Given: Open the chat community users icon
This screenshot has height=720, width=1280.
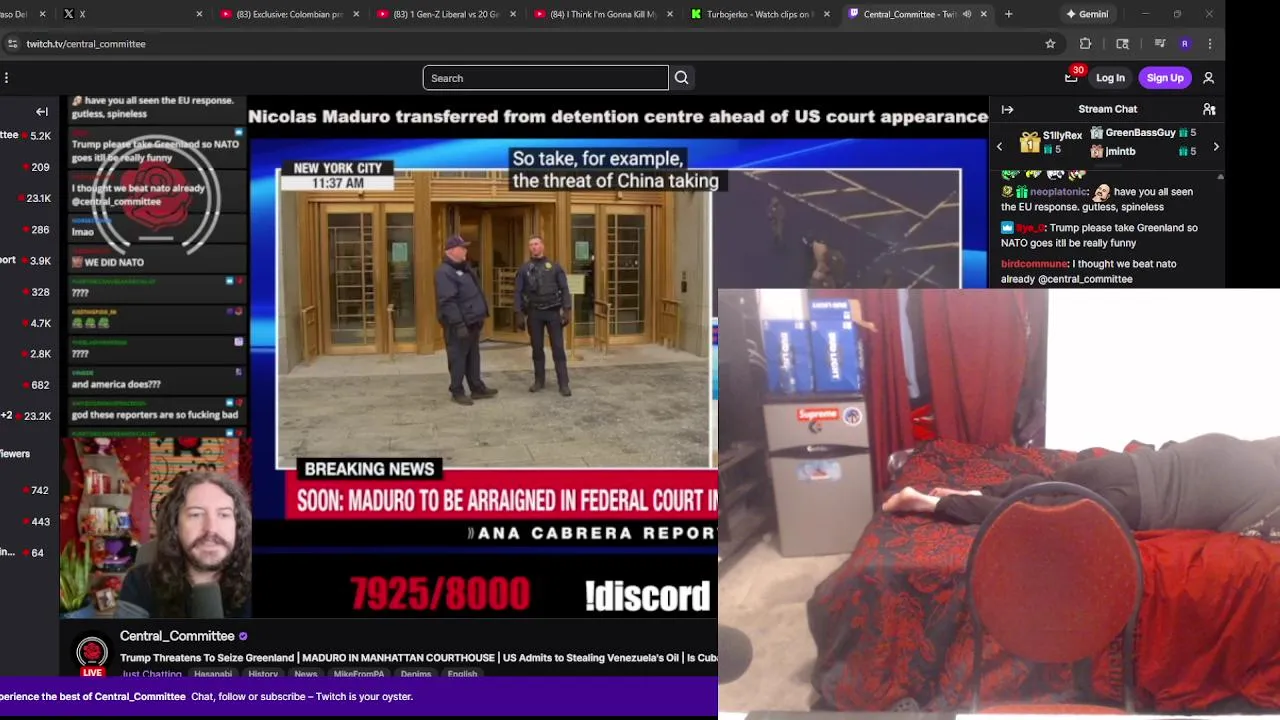Looking at the screenshot, I should click(1209, 109).
